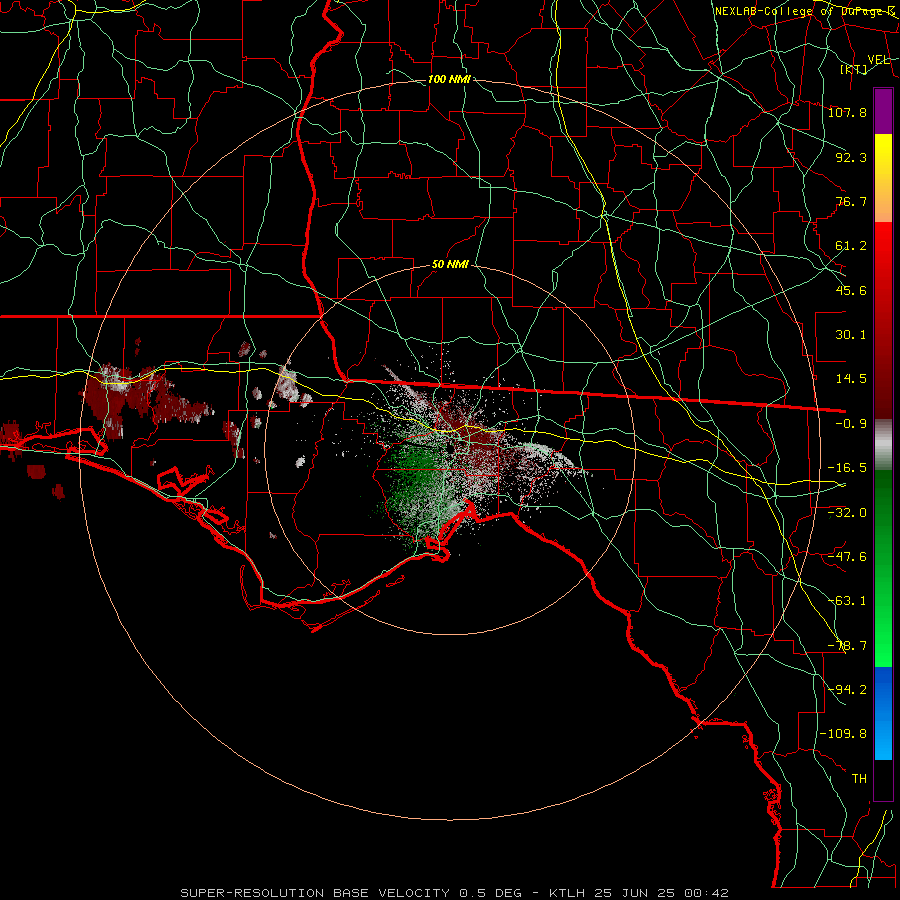Image resolution: width=900 pixels, height=900 pixels.
Task: Click the -32.0 velocity scale value
Action: [847, 513]
